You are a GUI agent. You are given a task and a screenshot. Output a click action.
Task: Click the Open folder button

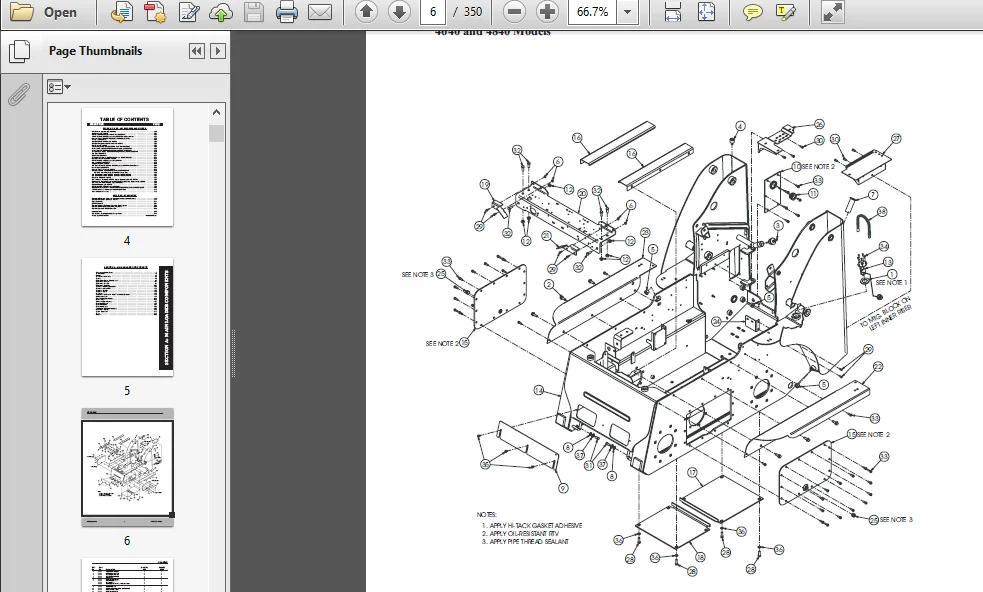click(43, 12)
